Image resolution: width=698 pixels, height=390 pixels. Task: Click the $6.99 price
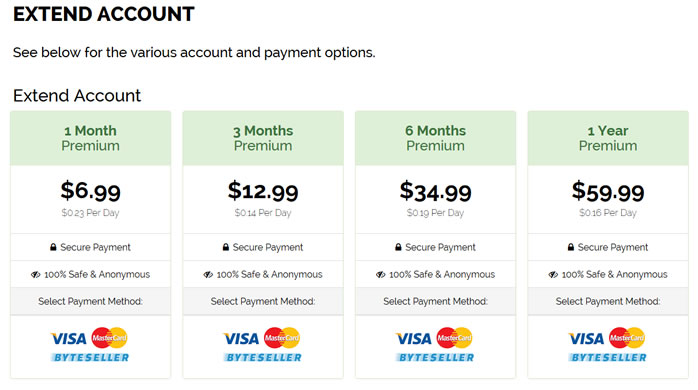(x=90, y=191)
